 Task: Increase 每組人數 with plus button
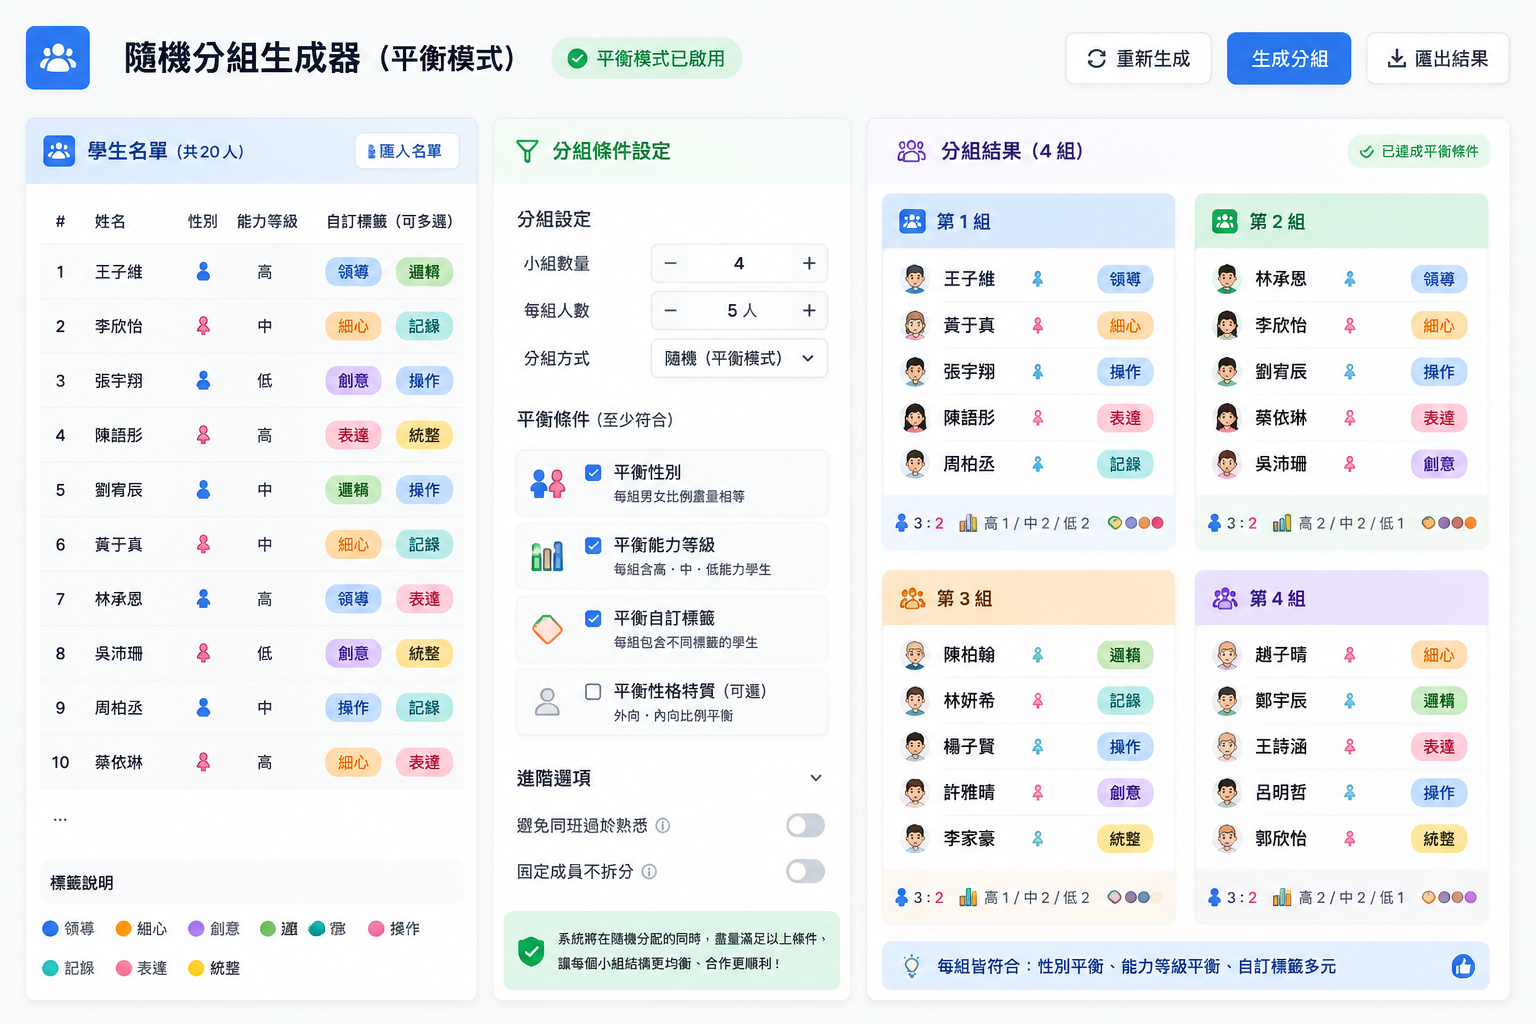coord(809,311)
